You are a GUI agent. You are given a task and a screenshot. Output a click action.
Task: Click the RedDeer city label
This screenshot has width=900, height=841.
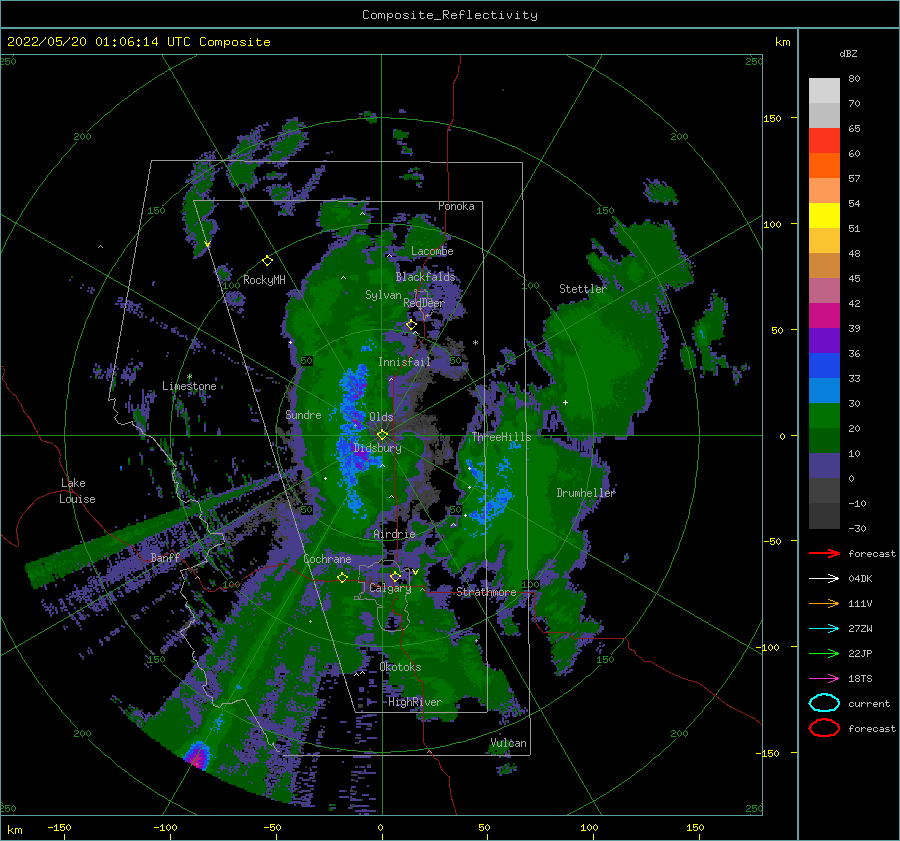[x=424, y=303]
